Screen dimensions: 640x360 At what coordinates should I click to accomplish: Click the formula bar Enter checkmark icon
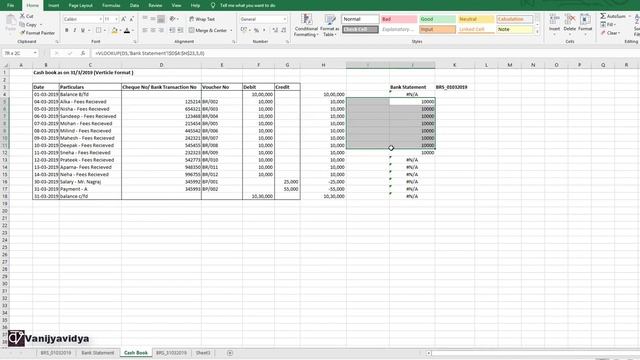(70, 53)
